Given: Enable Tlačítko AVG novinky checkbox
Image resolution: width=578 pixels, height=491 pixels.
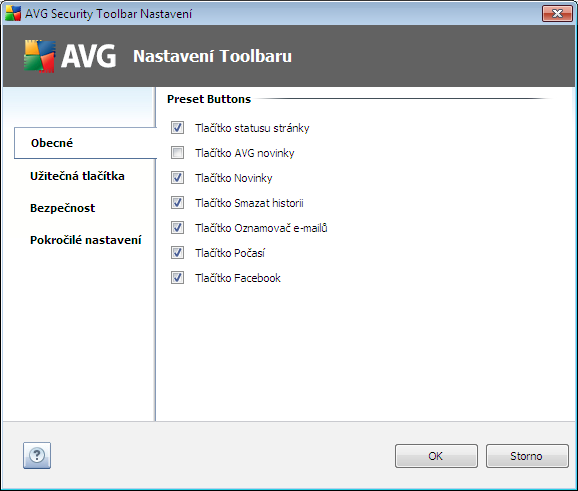Looking at the screenshot, I should 177,153.
